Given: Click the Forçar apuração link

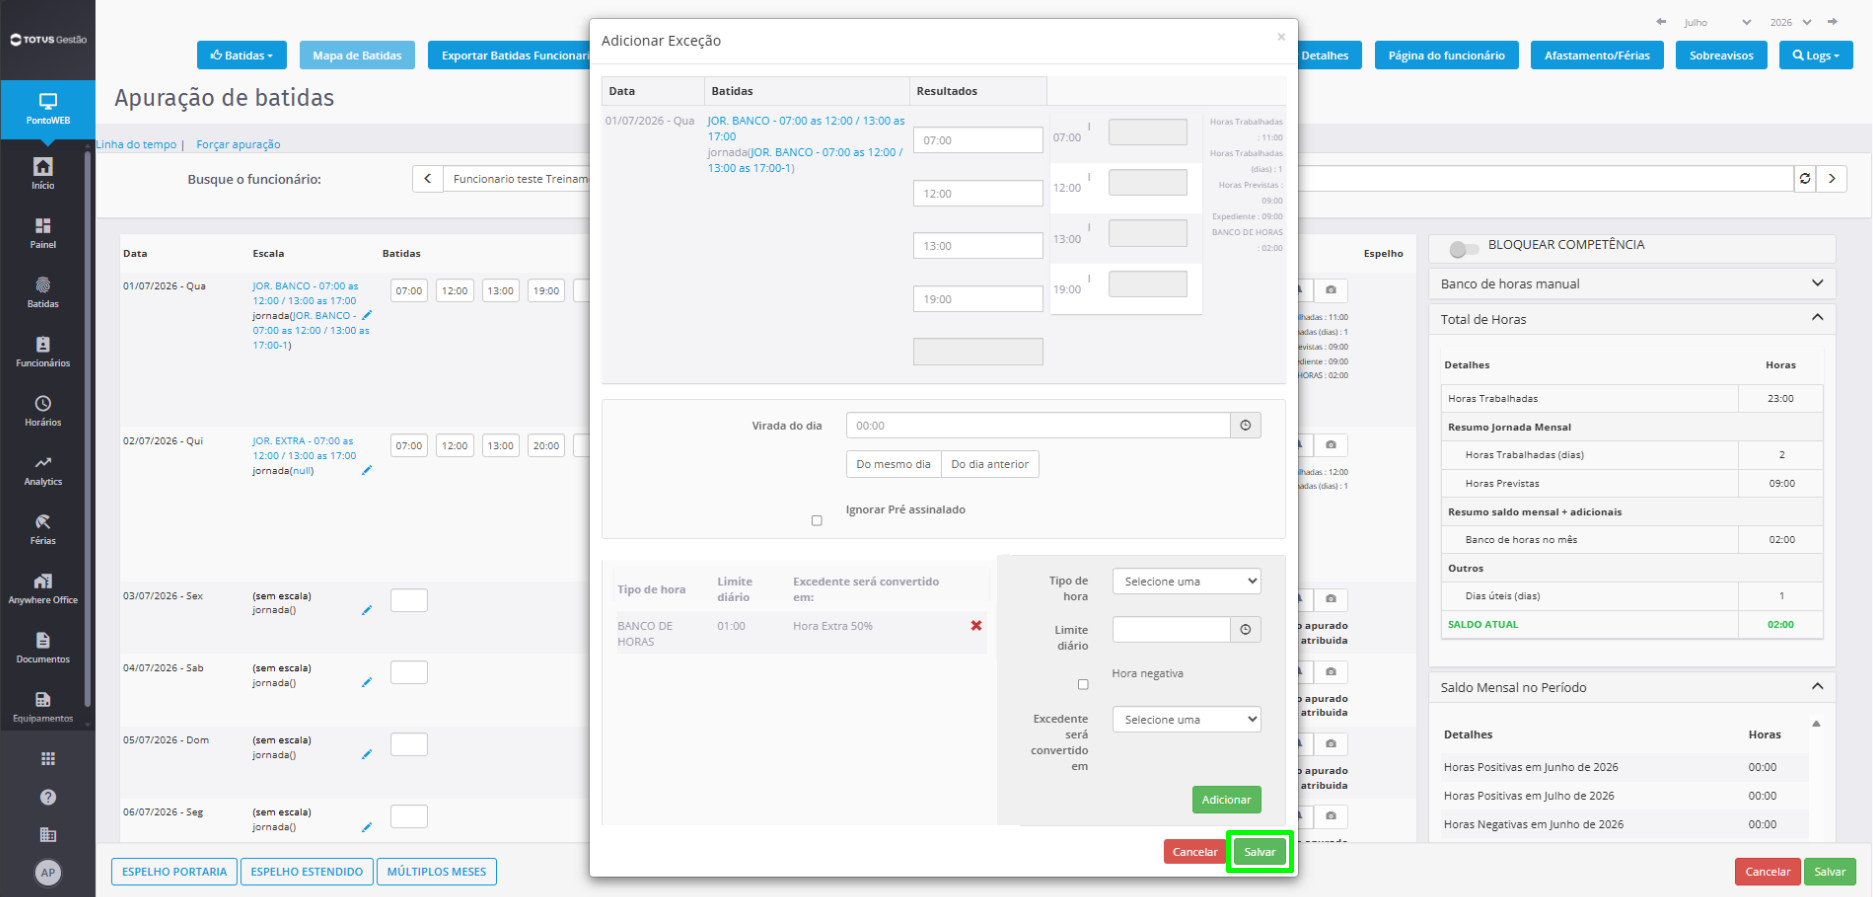Looking at the screenshot, I should [x=238, y=144].
